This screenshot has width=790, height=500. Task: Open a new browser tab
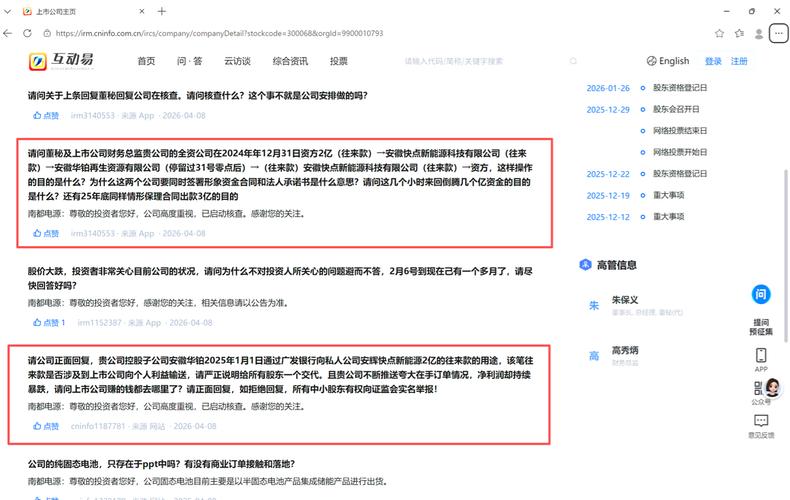click(x=162, y=11)
